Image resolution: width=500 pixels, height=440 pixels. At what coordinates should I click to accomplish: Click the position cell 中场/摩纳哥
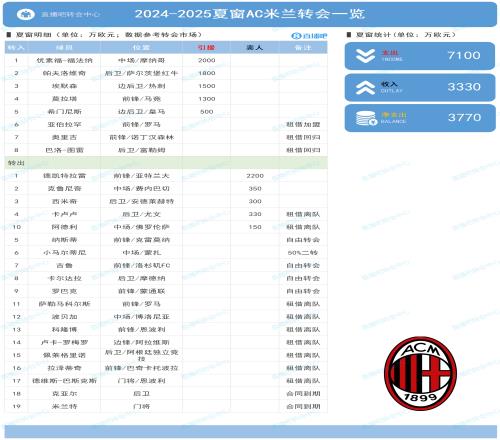pos(141,60)
